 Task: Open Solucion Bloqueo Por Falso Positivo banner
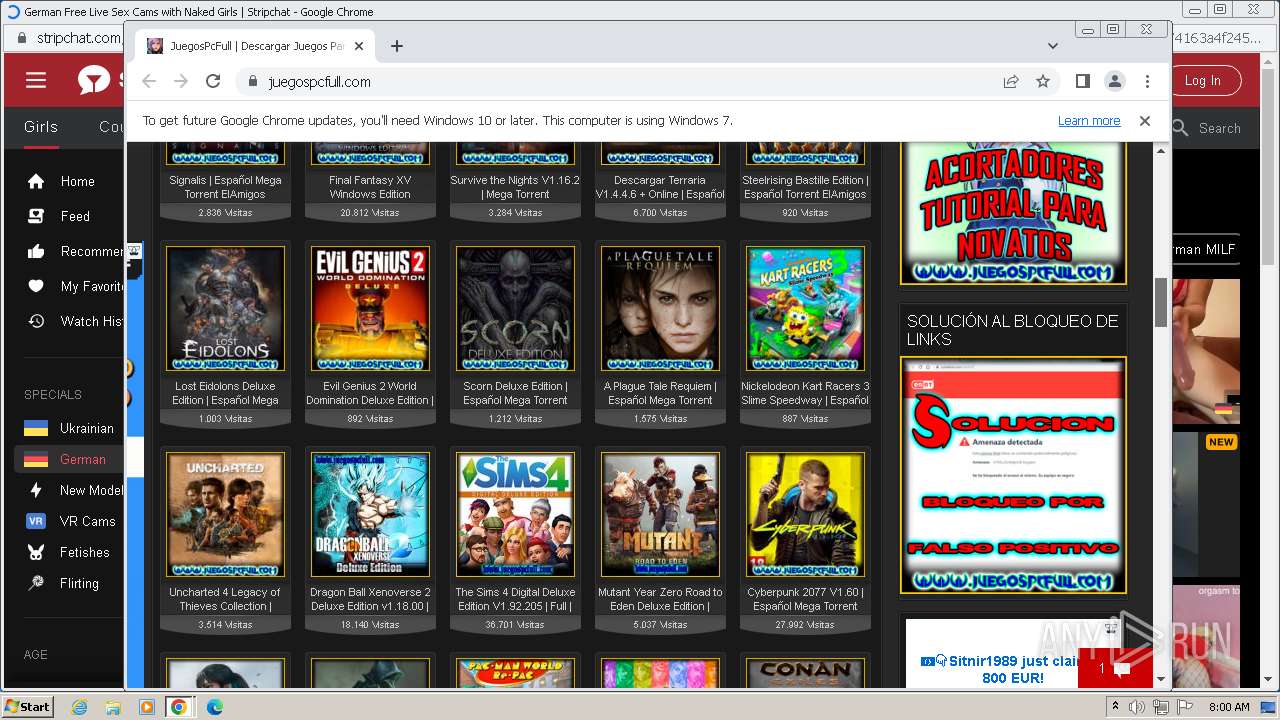tap(1013, 475)
